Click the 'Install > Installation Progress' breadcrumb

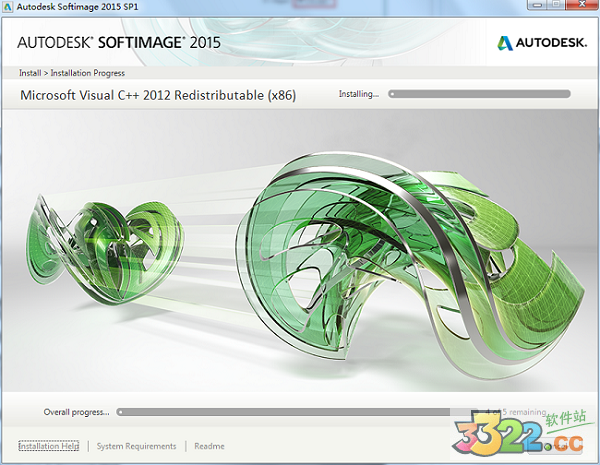pos(72,73)
